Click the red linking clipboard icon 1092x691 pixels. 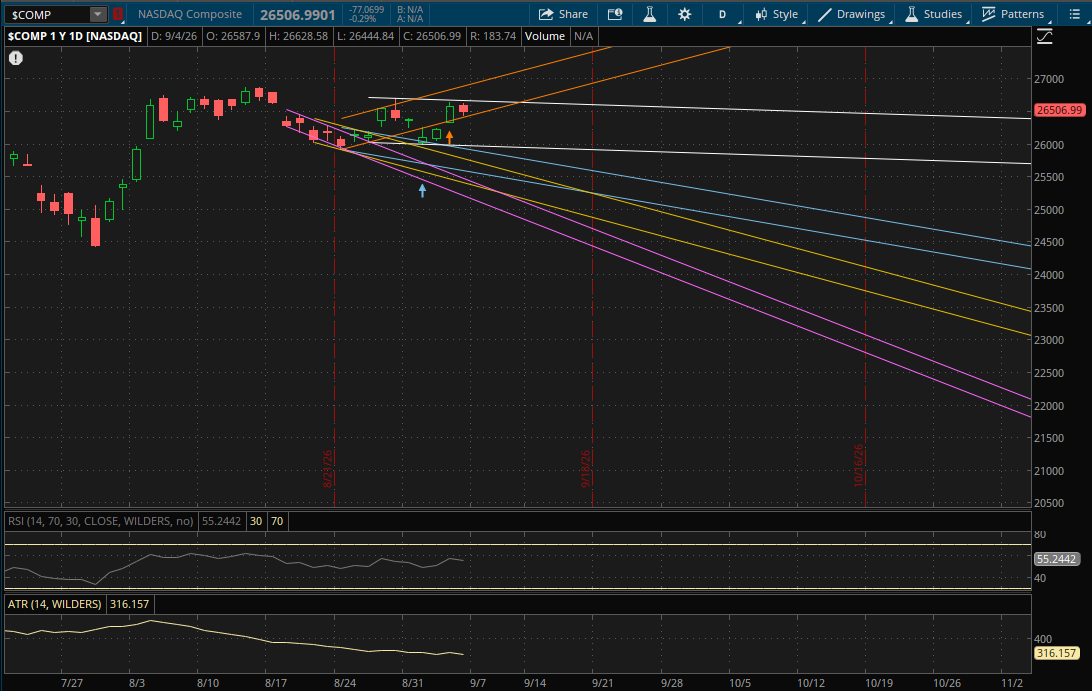click(118, 14)
